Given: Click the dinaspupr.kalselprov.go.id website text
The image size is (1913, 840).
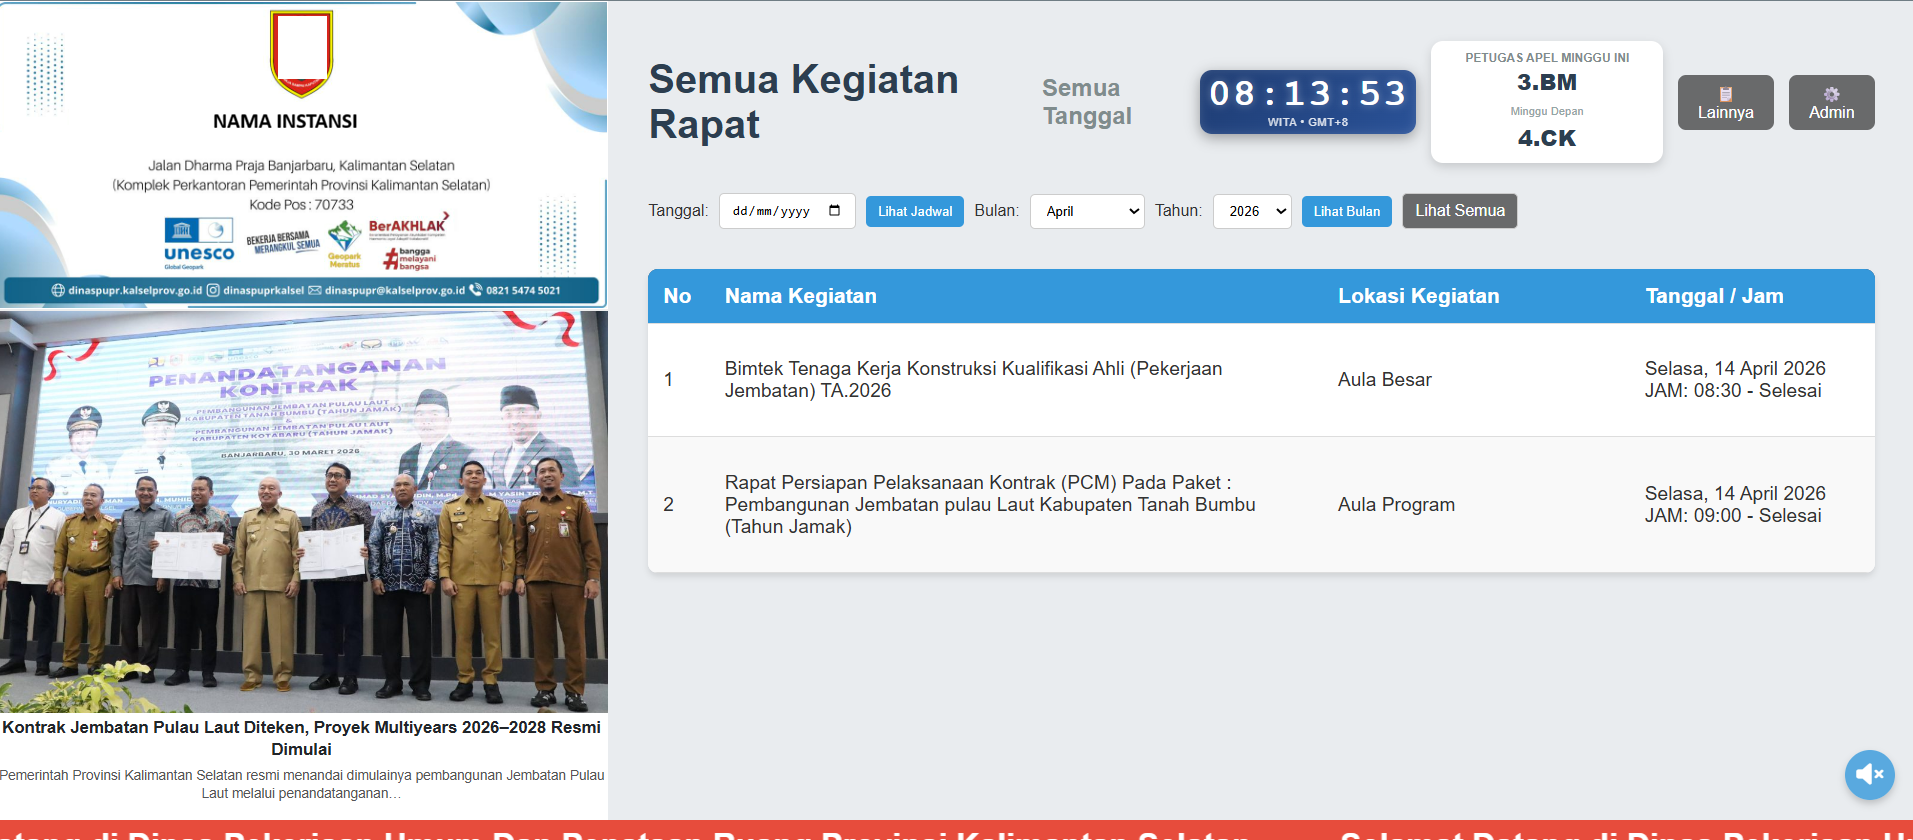Looking at the screenshot, I should pos(135,291).
